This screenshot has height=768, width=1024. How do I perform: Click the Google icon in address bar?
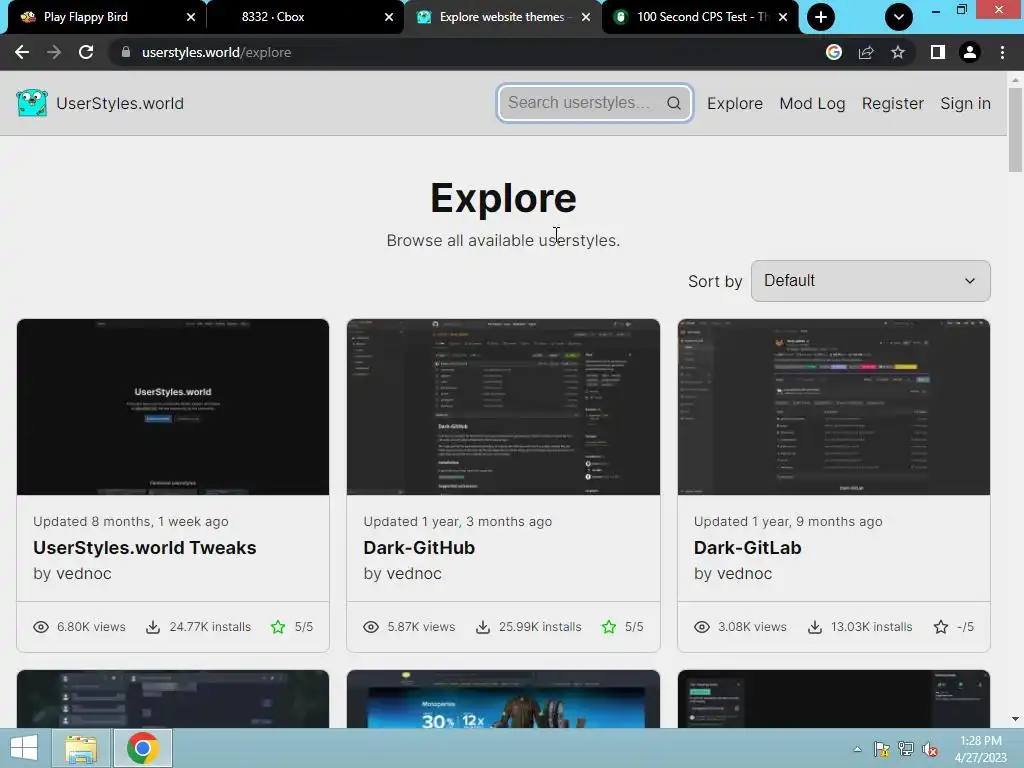coord(833,52)
